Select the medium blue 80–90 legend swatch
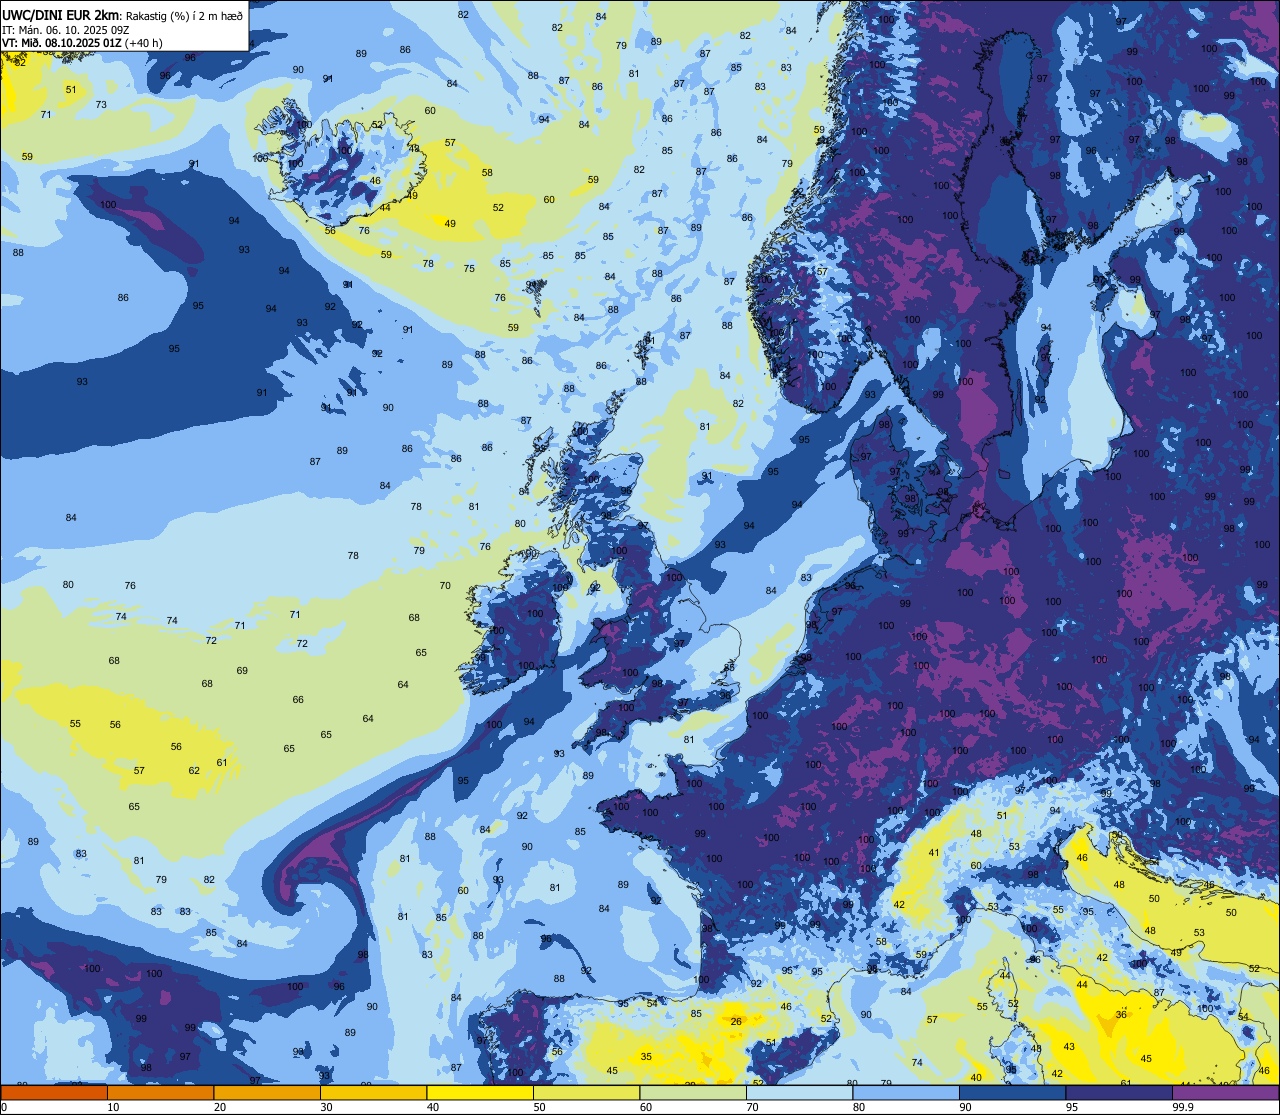The width and height of the screenshot is (1280, 1115). point(906,1092)
